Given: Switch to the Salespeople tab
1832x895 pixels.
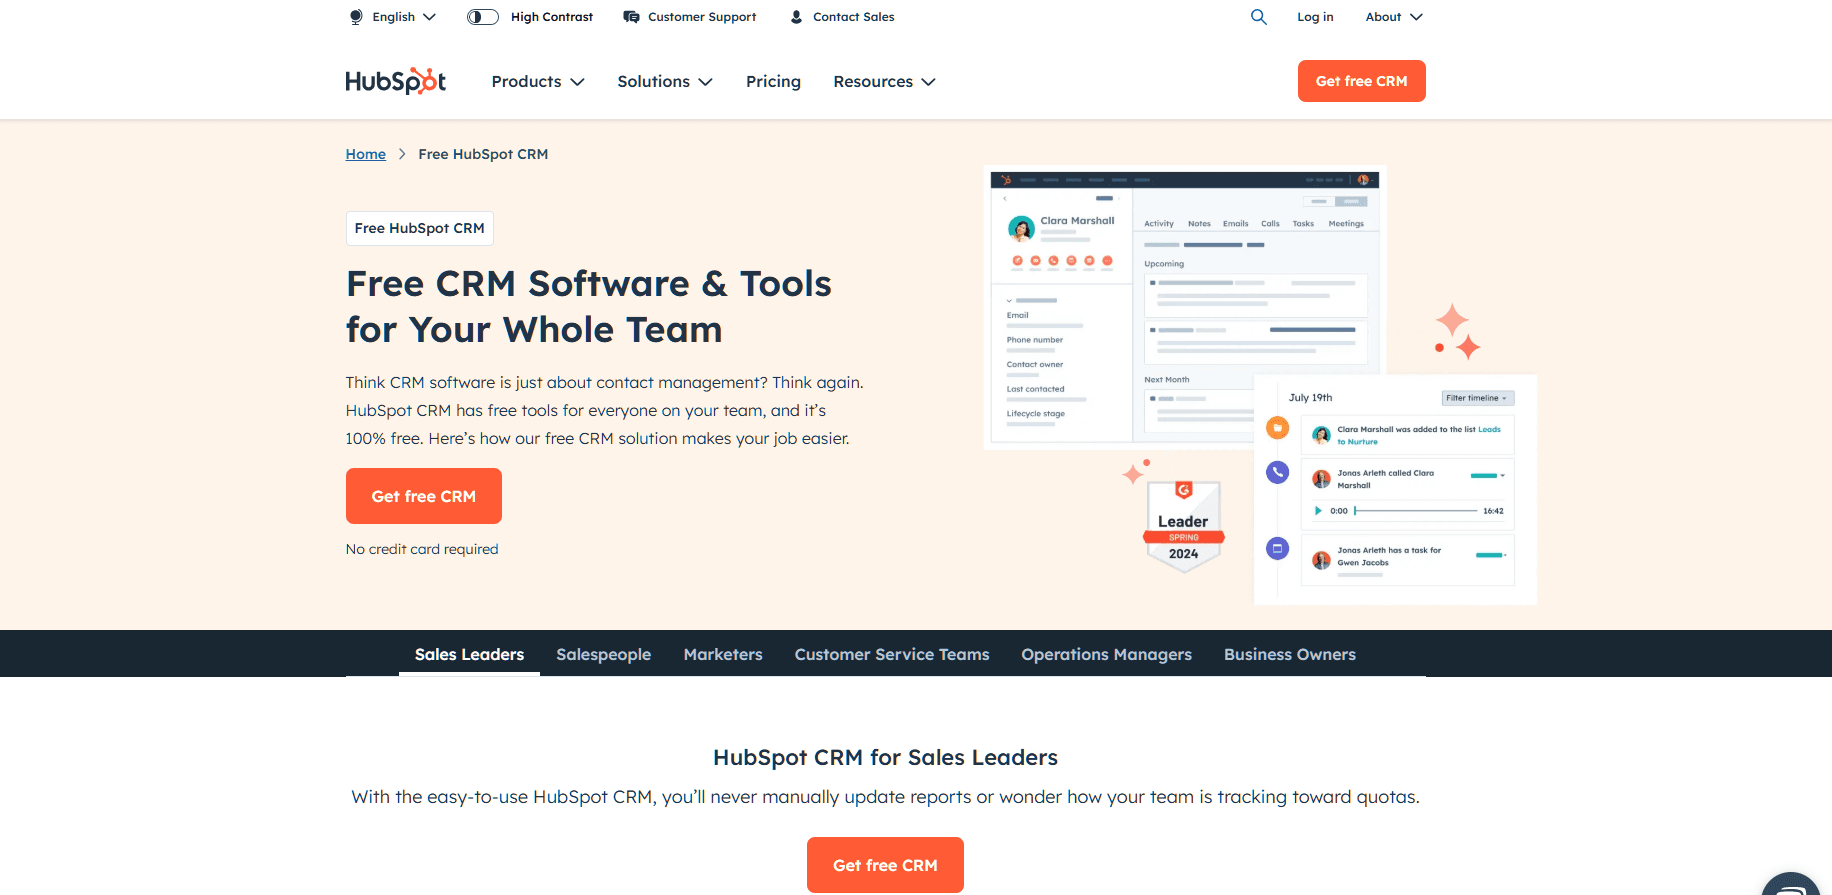Looking at the screenshot, I should coord(603,654).
